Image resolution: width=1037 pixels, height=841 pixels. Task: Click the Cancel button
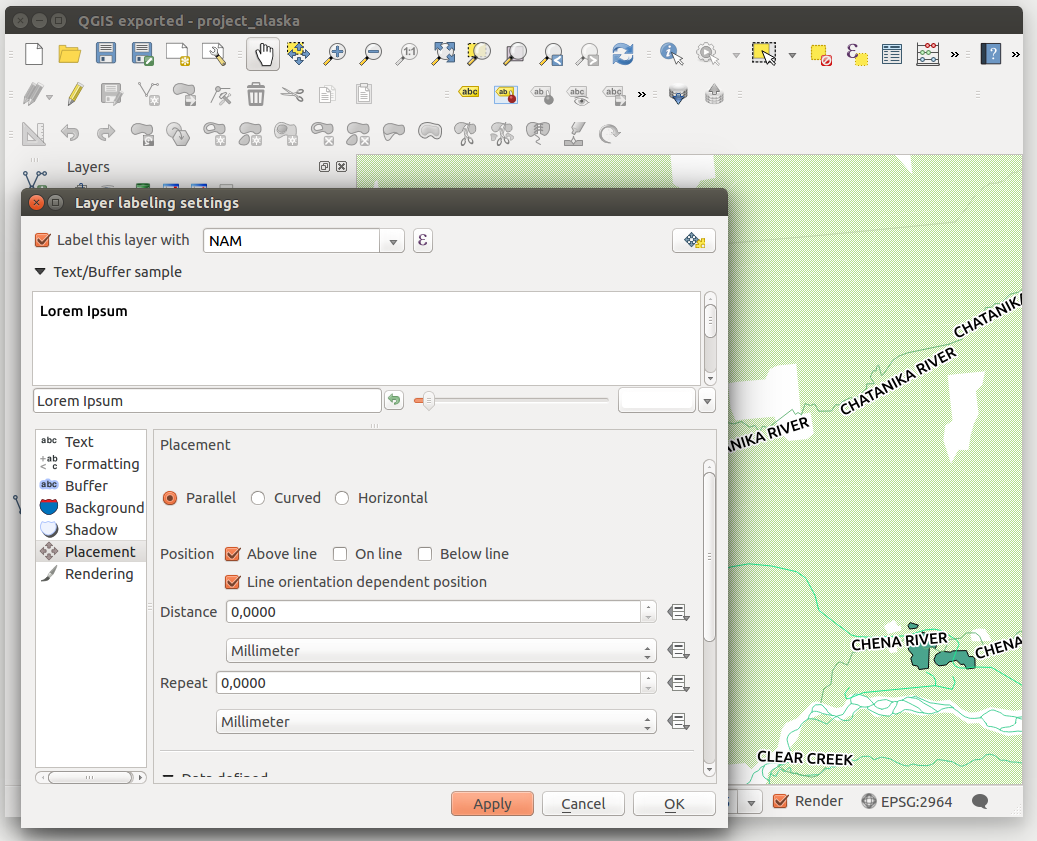pos(583,804)
